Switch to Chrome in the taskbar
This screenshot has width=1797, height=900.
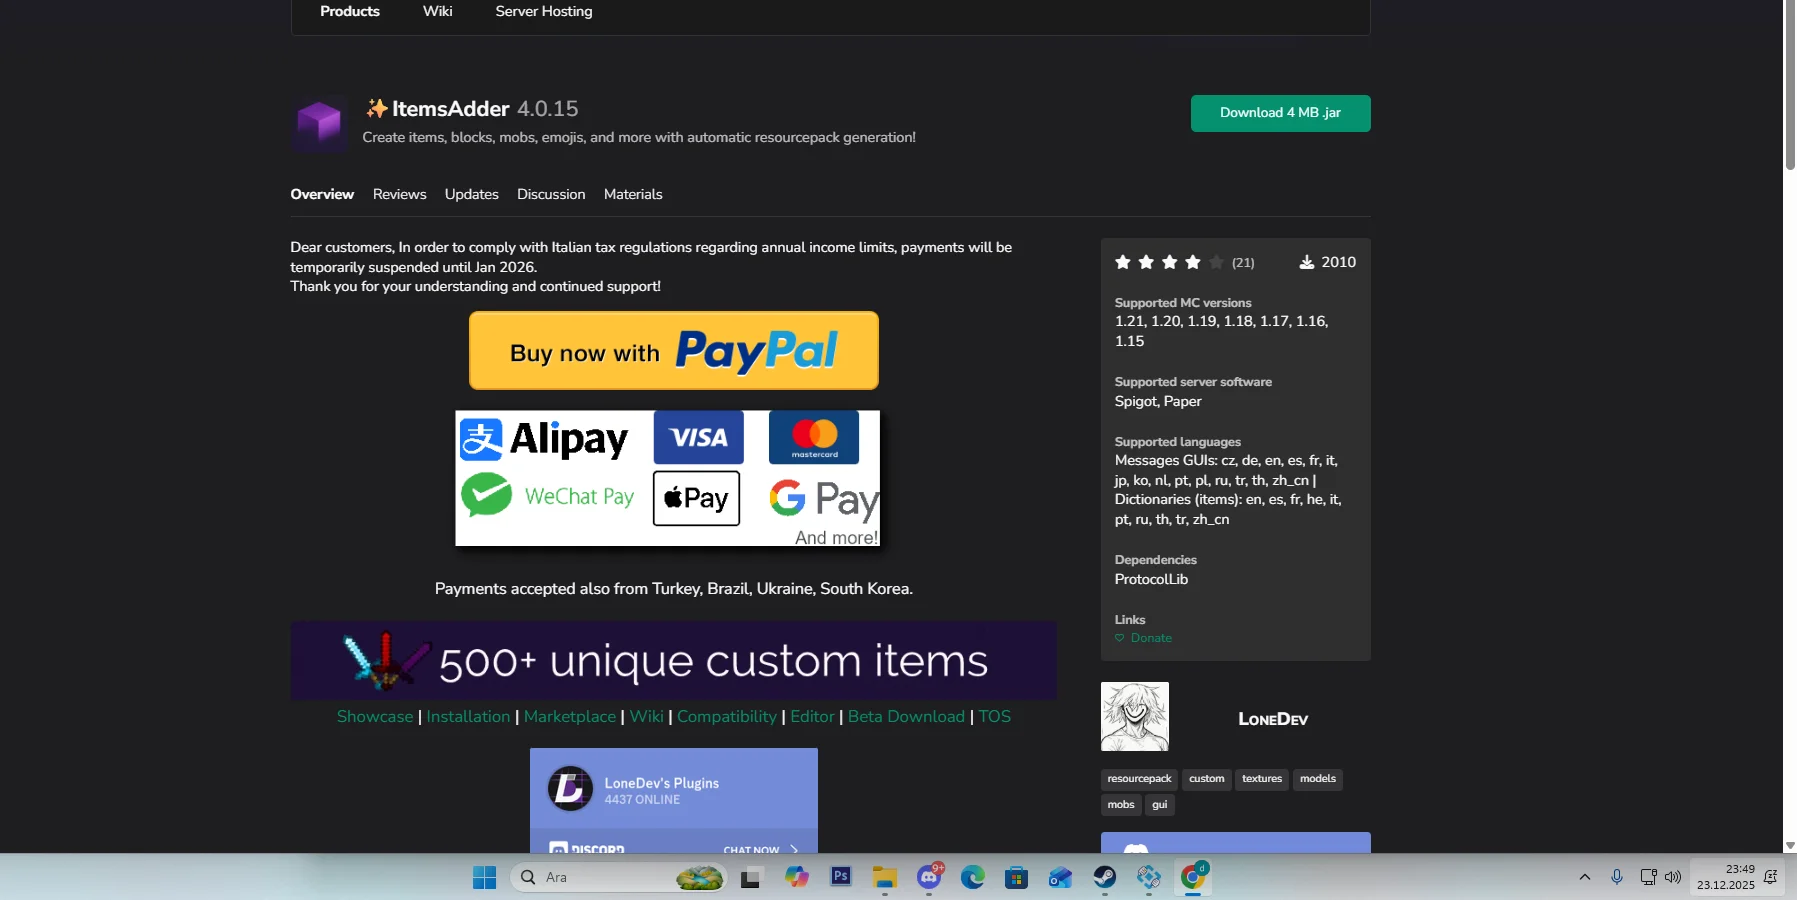click(1193, 877)
